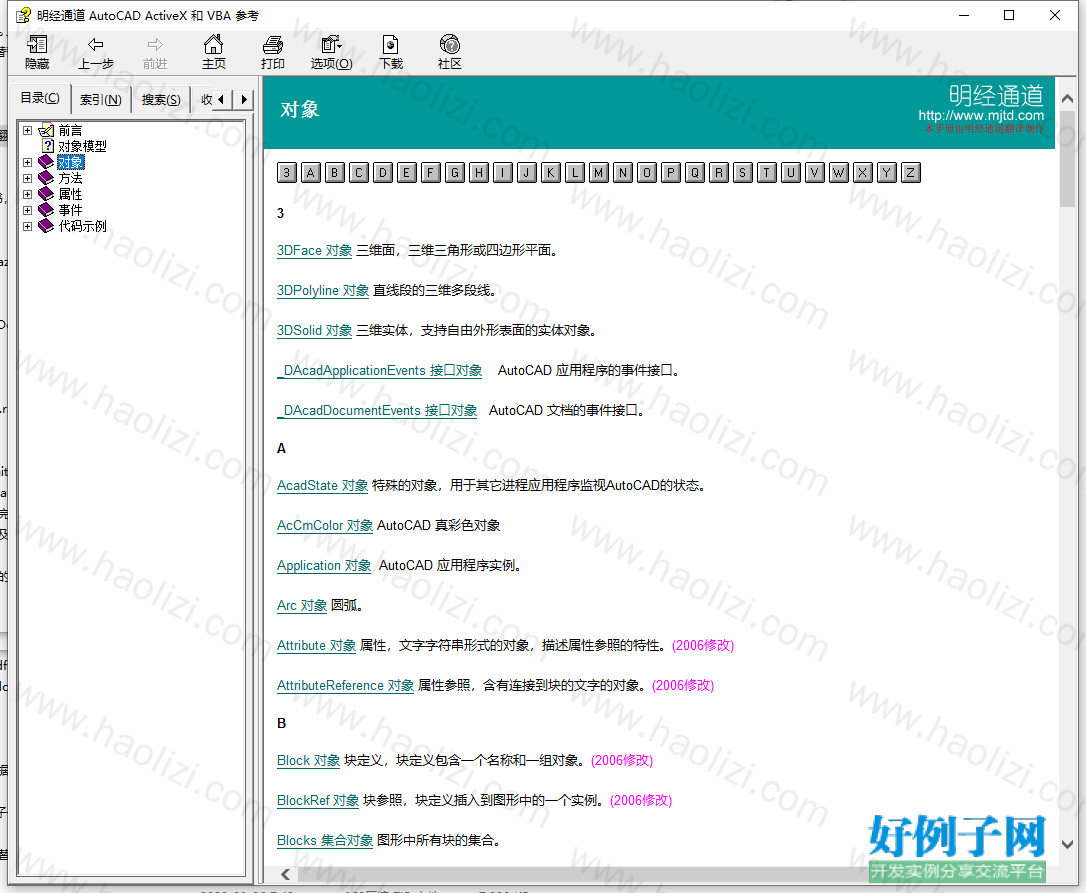This screenshot has width=1086, height=893.
Task: Switch to the 搜索(S) tab
Action: pos(161,100)
